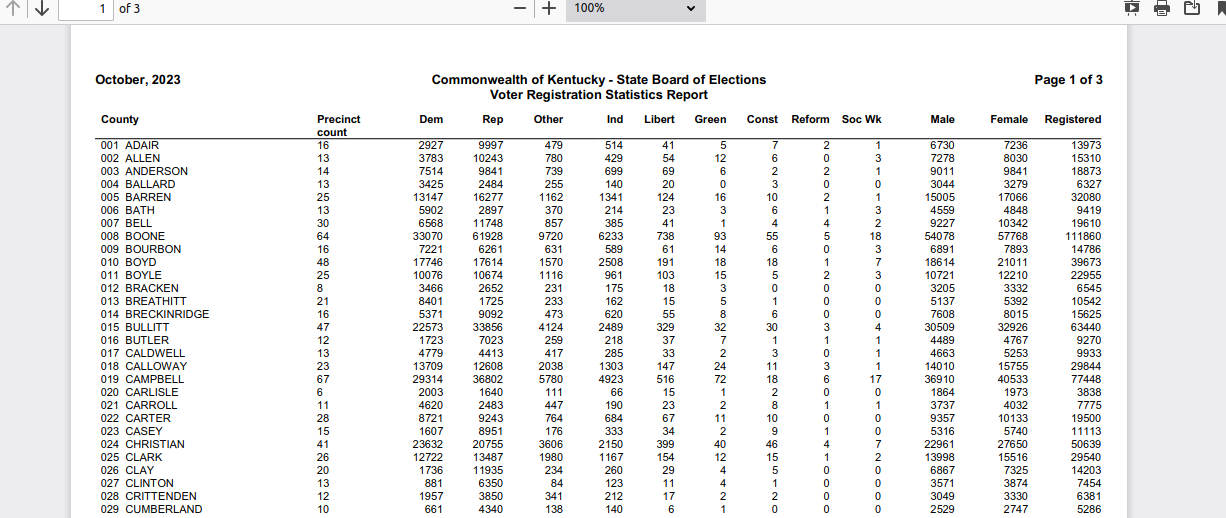1226x518 pixels.
Task: Select the '007 BELL' county row label
Action: [127, 223]
